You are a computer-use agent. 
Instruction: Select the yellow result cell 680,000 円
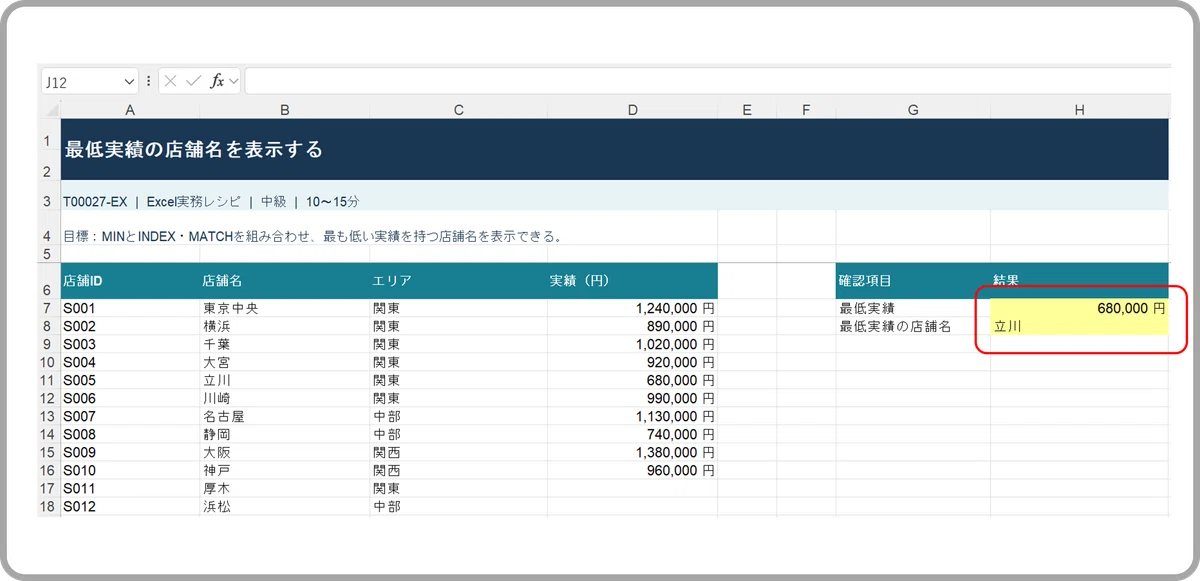pos(1078,309)
